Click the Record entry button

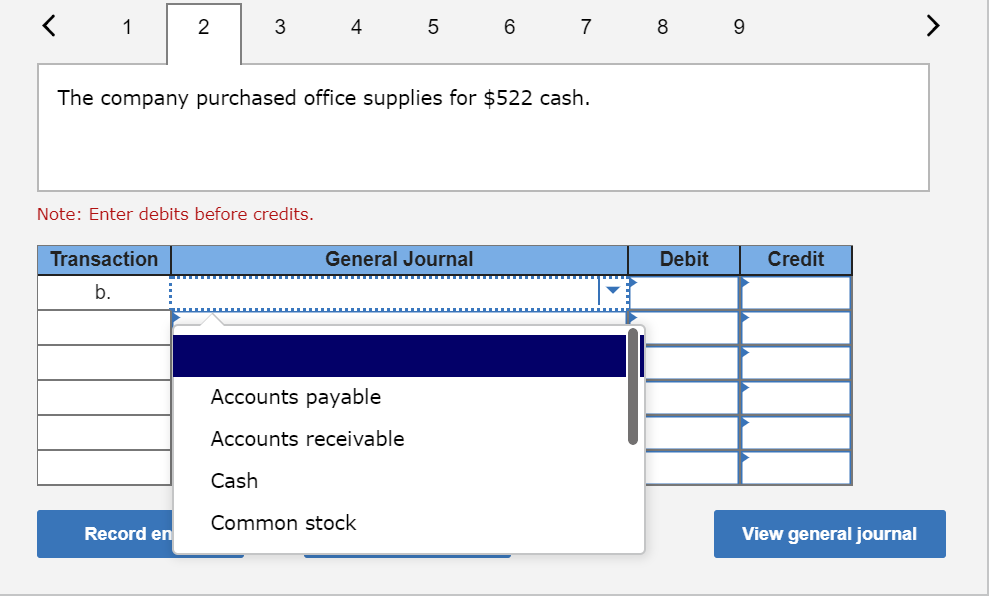point(105,534)
